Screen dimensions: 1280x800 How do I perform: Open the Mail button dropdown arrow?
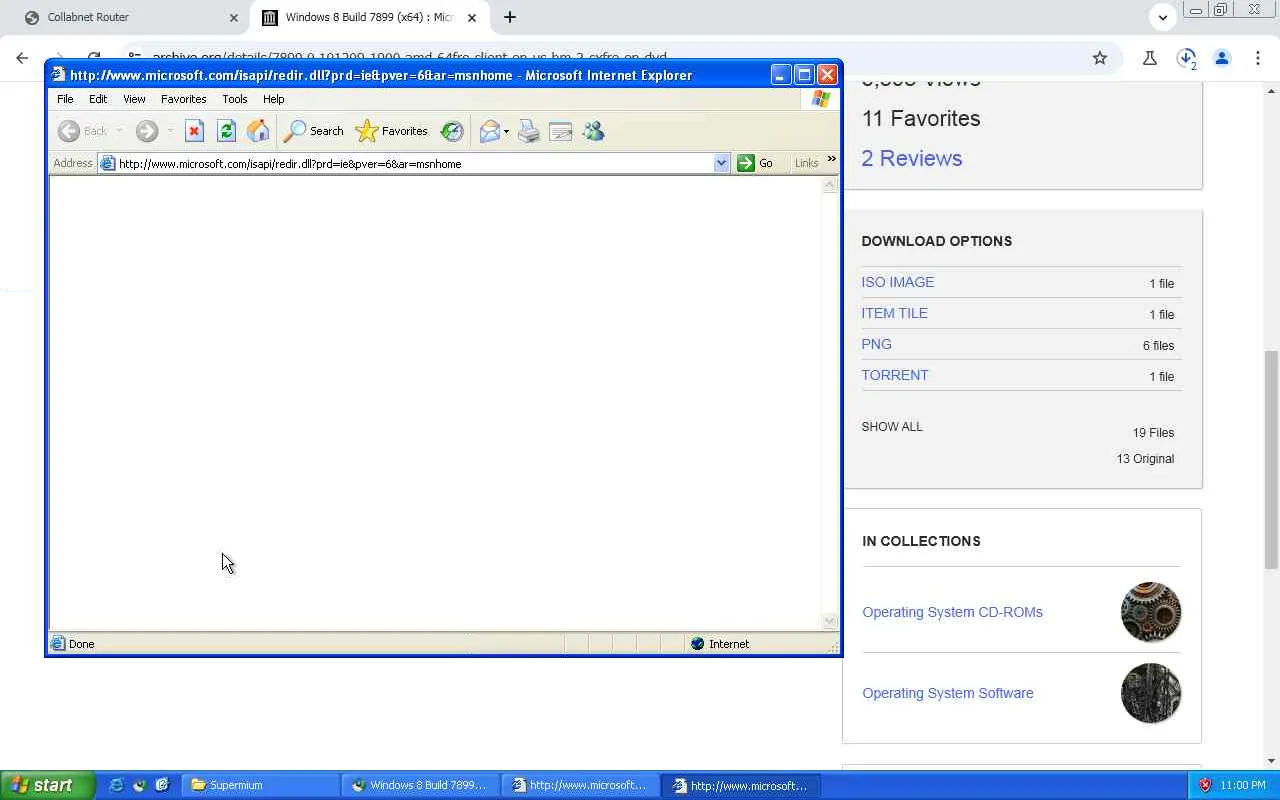click(x=506, y=131)
